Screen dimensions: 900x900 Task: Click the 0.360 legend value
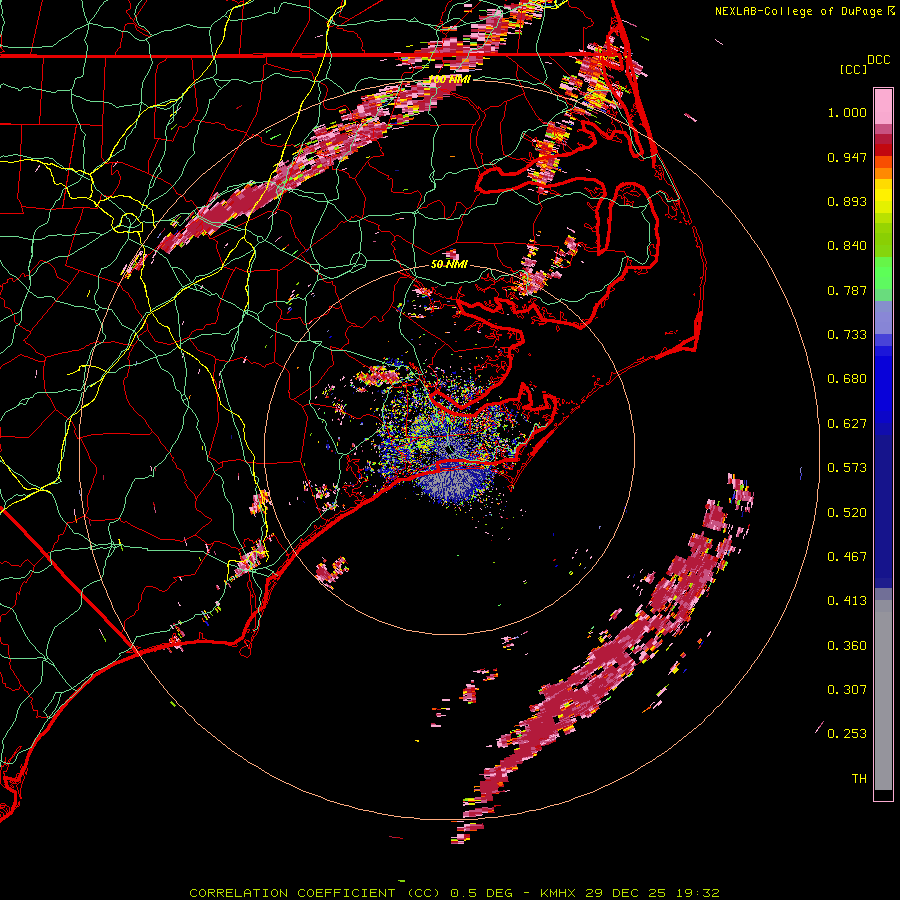tap(847, 646)
